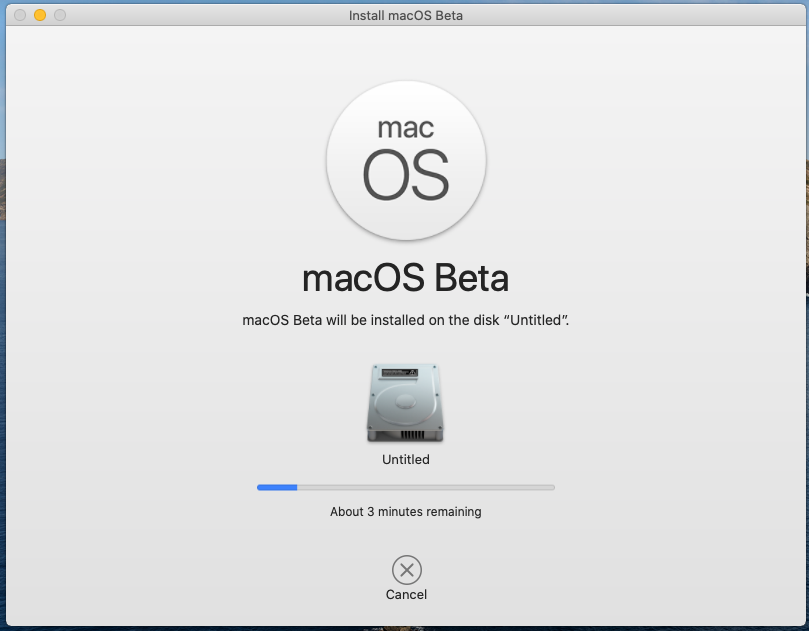809x631 pixels.
Task: Select the Untitled hard disk icon
Action: coord(405,403)
